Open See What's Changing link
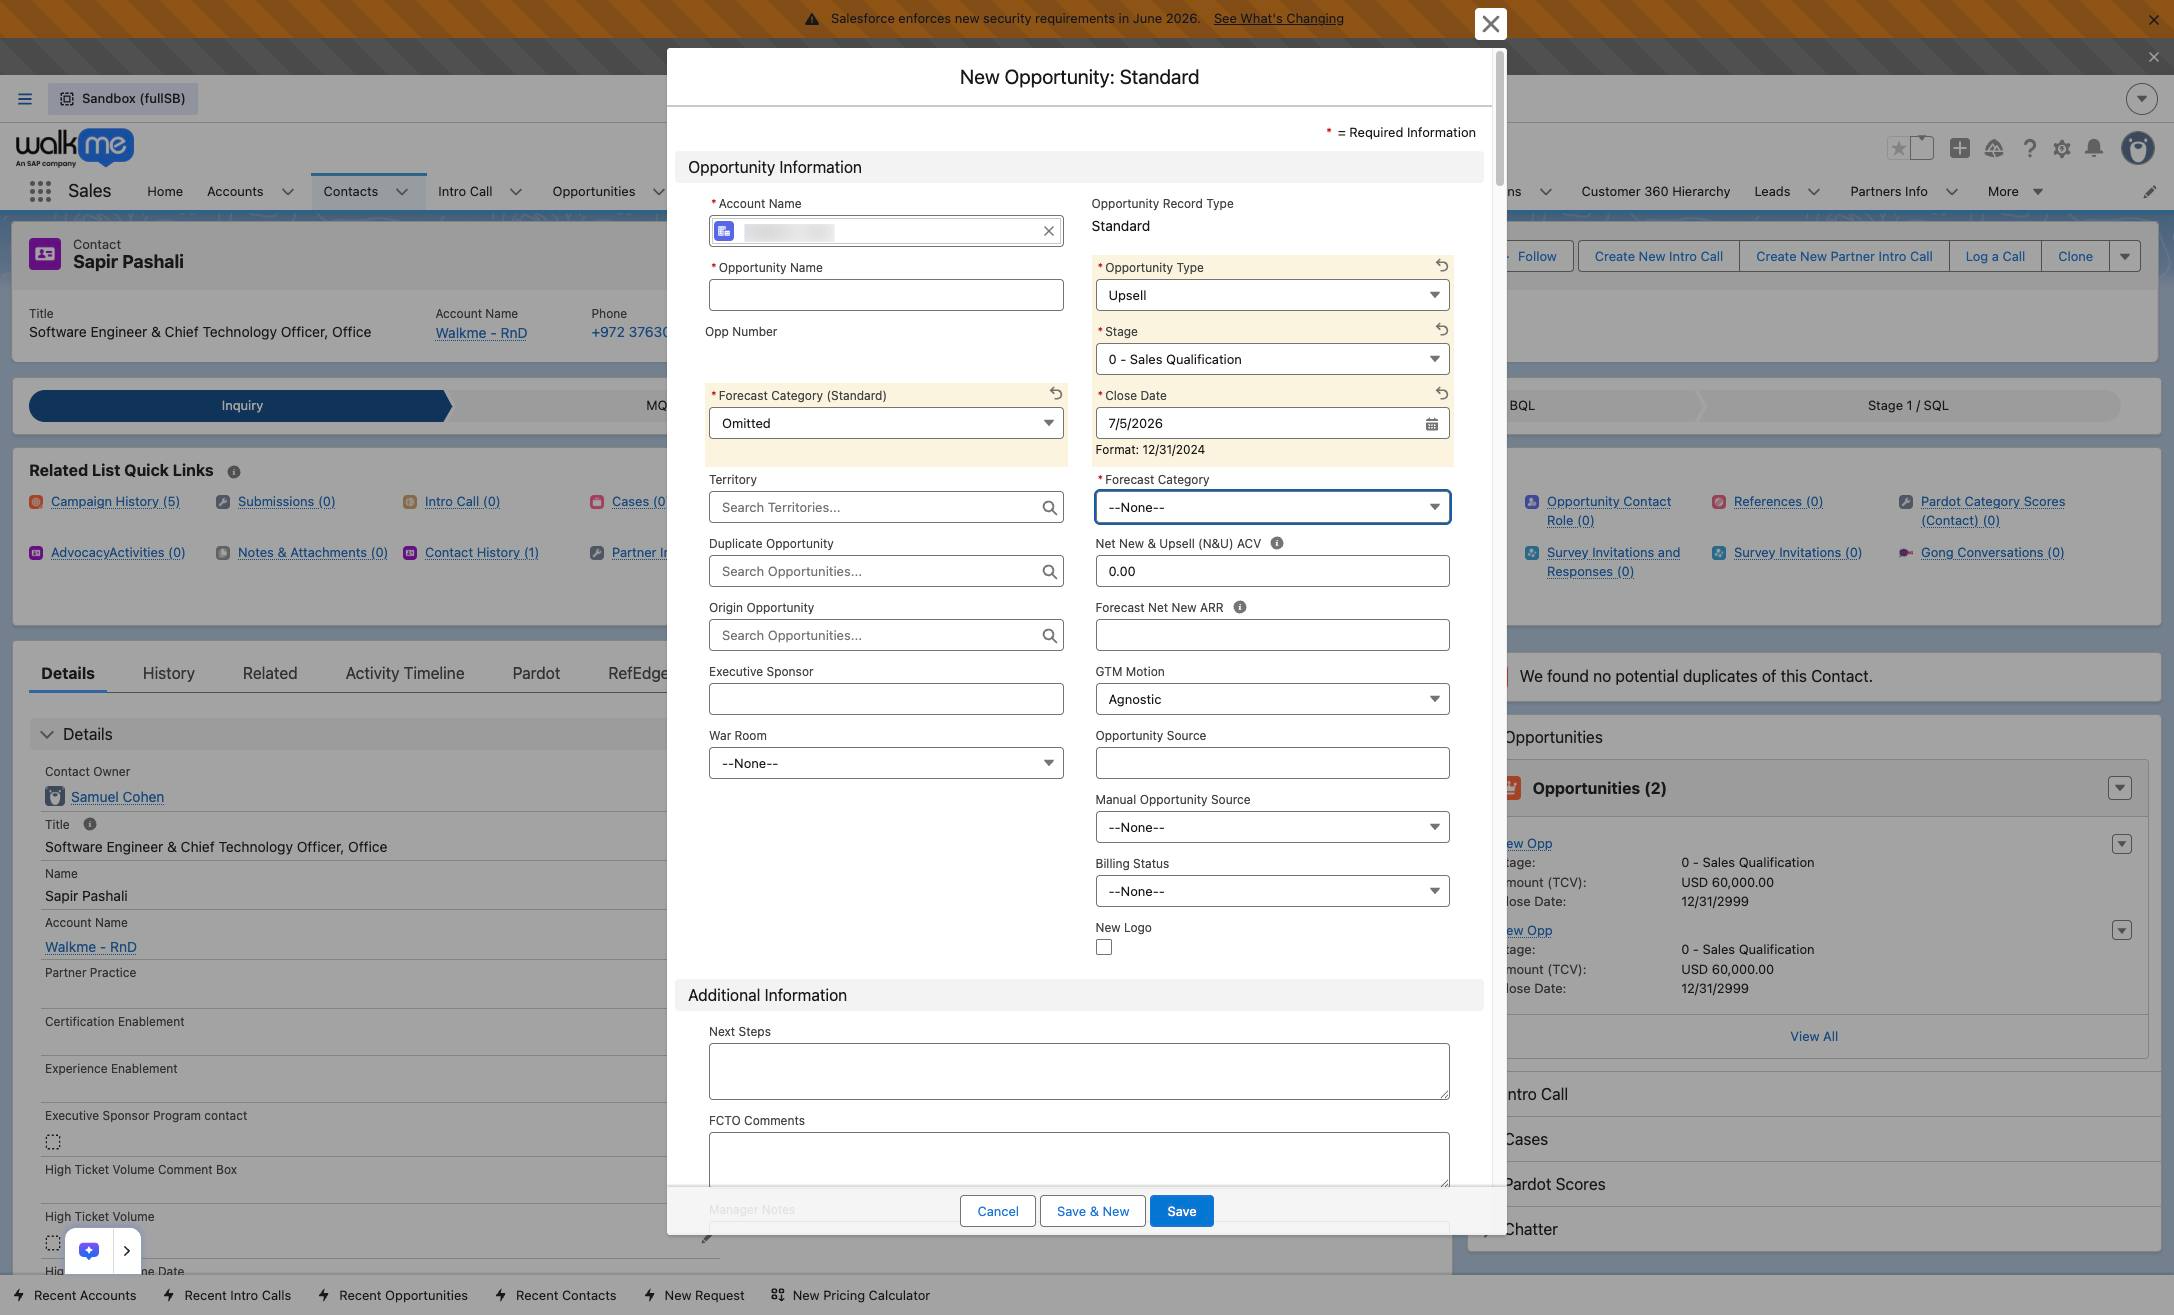 1278,19
